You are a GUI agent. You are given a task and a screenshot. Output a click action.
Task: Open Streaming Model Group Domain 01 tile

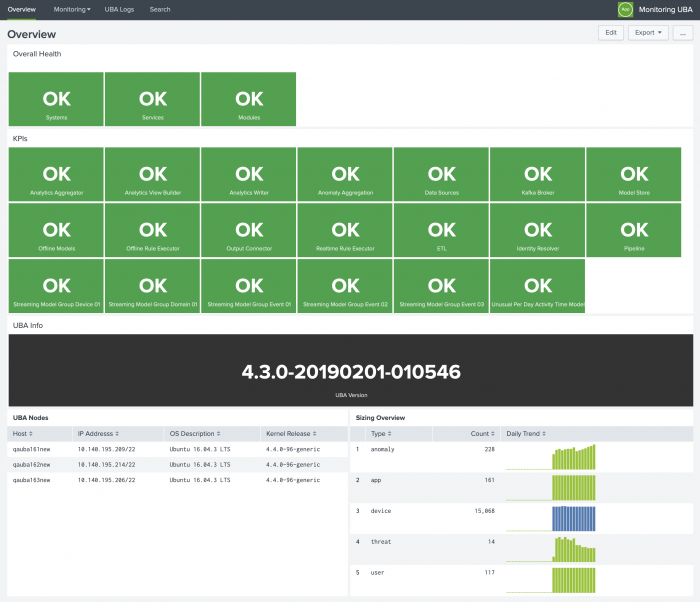click(152, 286)
